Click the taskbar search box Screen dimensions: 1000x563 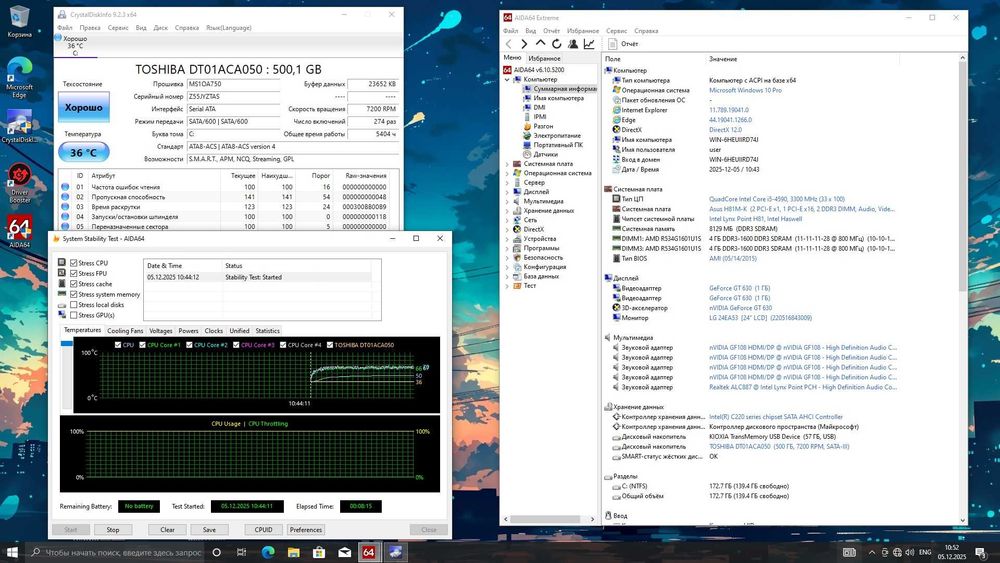pos(115,552)
